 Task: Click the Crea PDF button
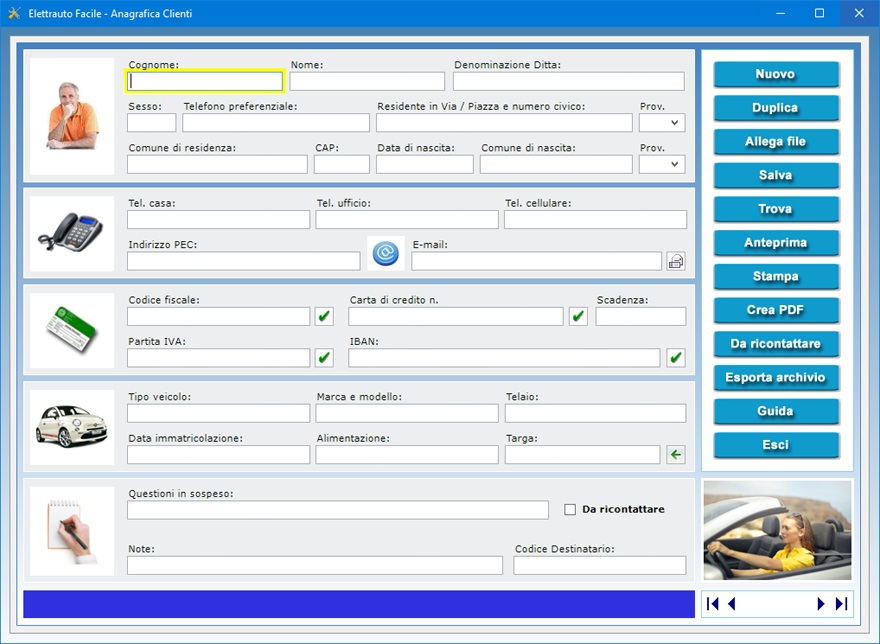(x=775, y=310)
